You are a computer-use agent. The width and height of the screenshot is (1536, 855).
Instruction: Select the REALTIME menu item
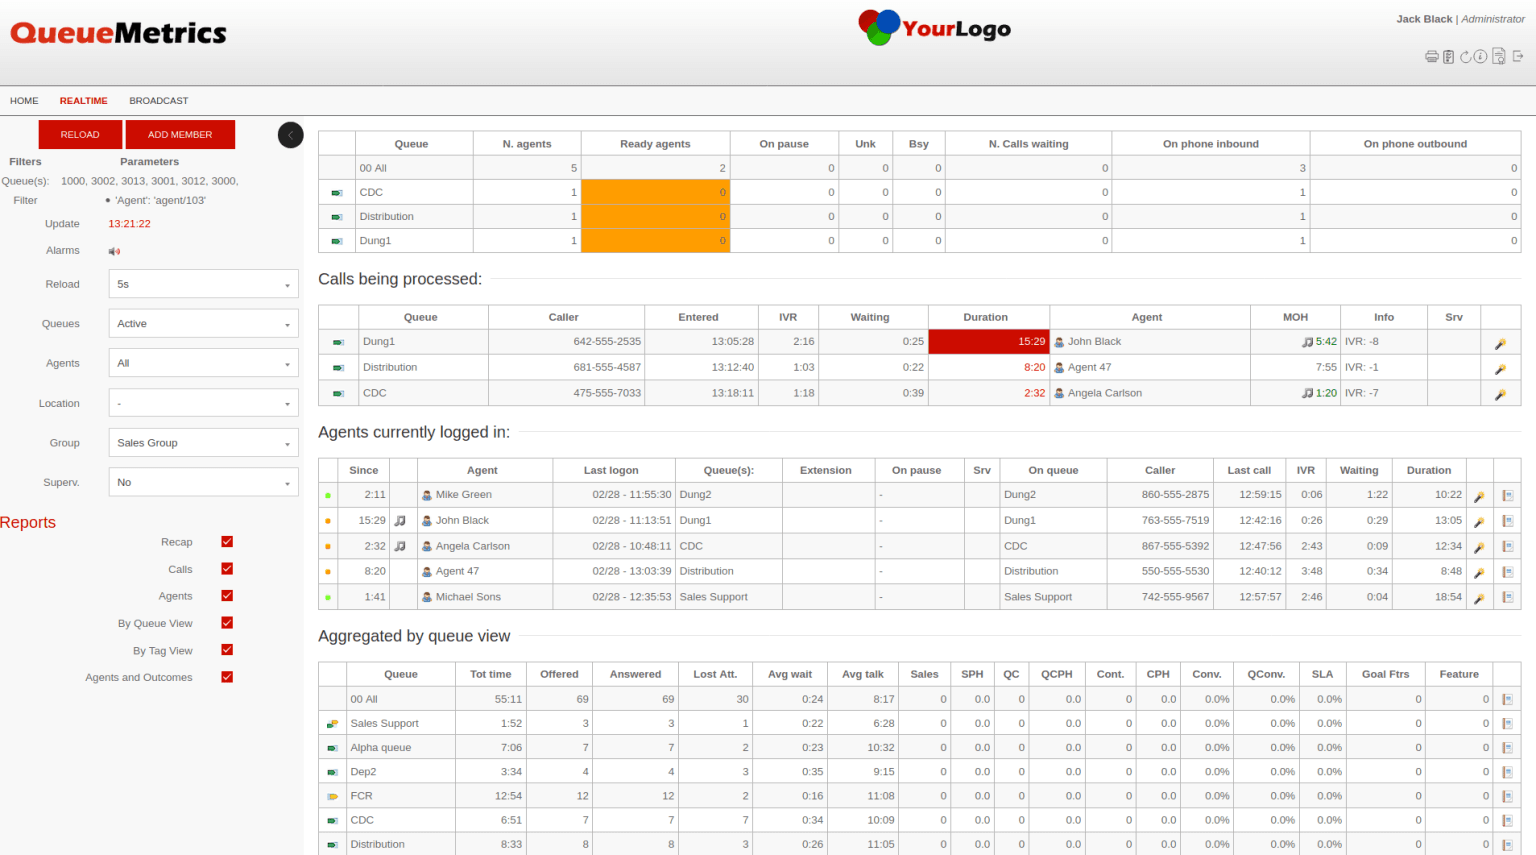[83, 101]
